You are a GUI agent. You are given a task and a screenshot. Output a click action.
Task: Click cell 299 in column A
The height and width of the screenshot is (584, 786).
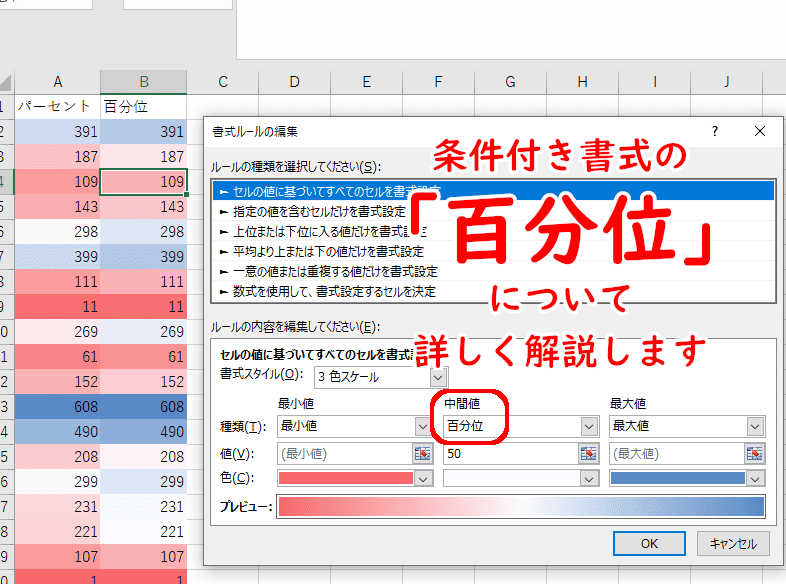(x=58, y=482)
